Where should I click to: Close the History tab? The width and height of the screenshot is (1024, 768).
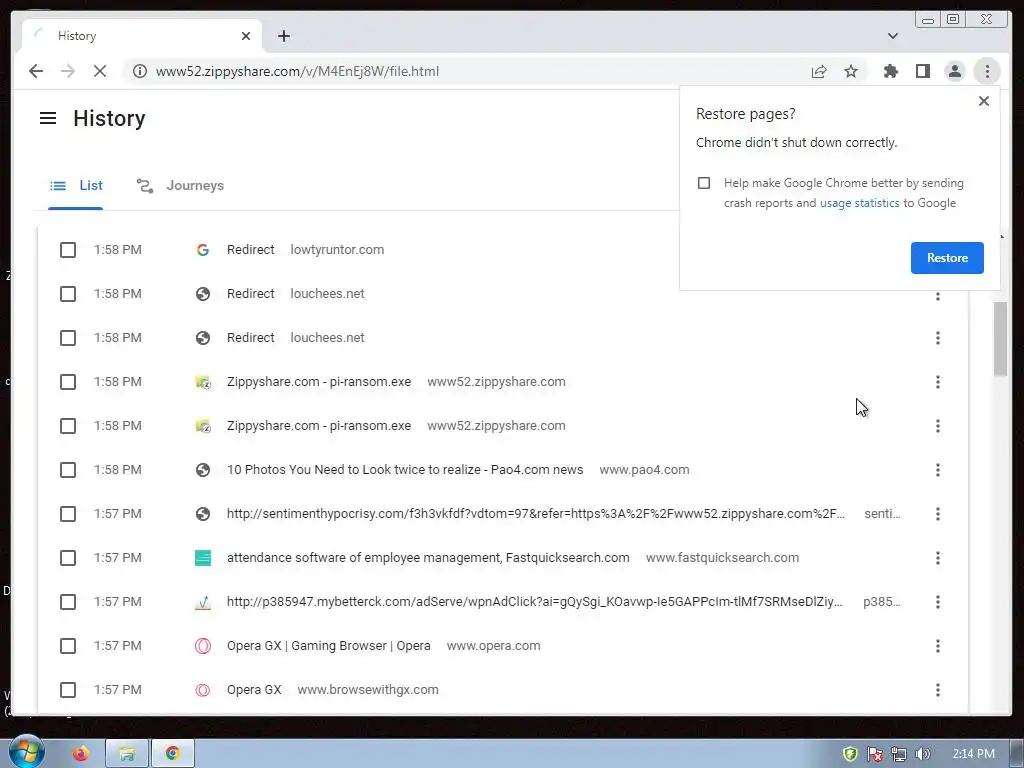(246, 36)
